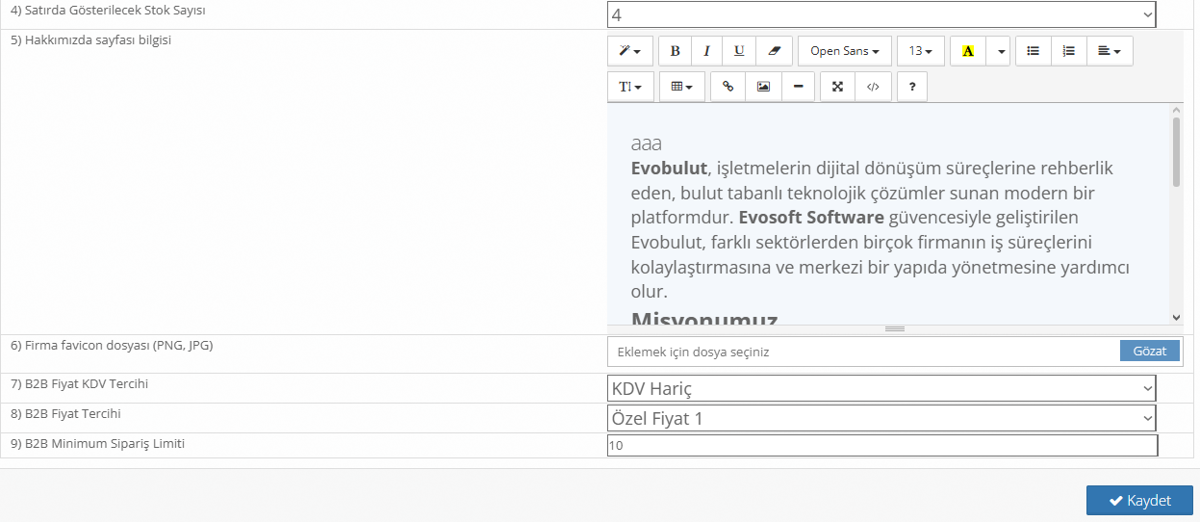The height and width of the screenshot is (522, 1200).
Task: Open code view in the editor
Action: click(x=873, y=87)
